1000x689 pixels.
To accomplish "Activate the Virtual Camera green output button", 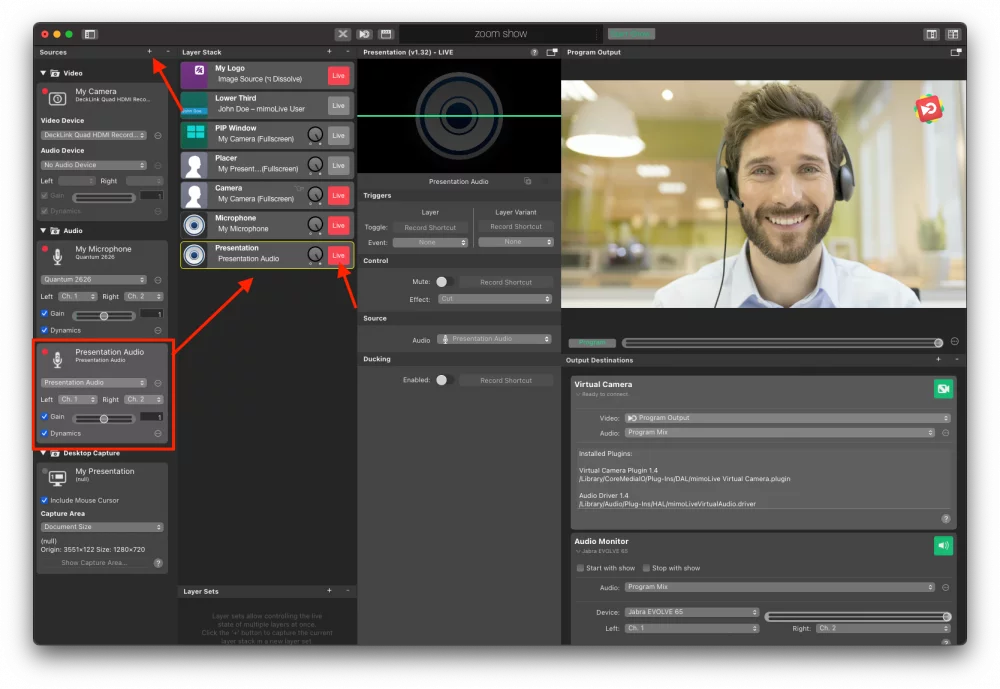I will click(x=943, y=389).
